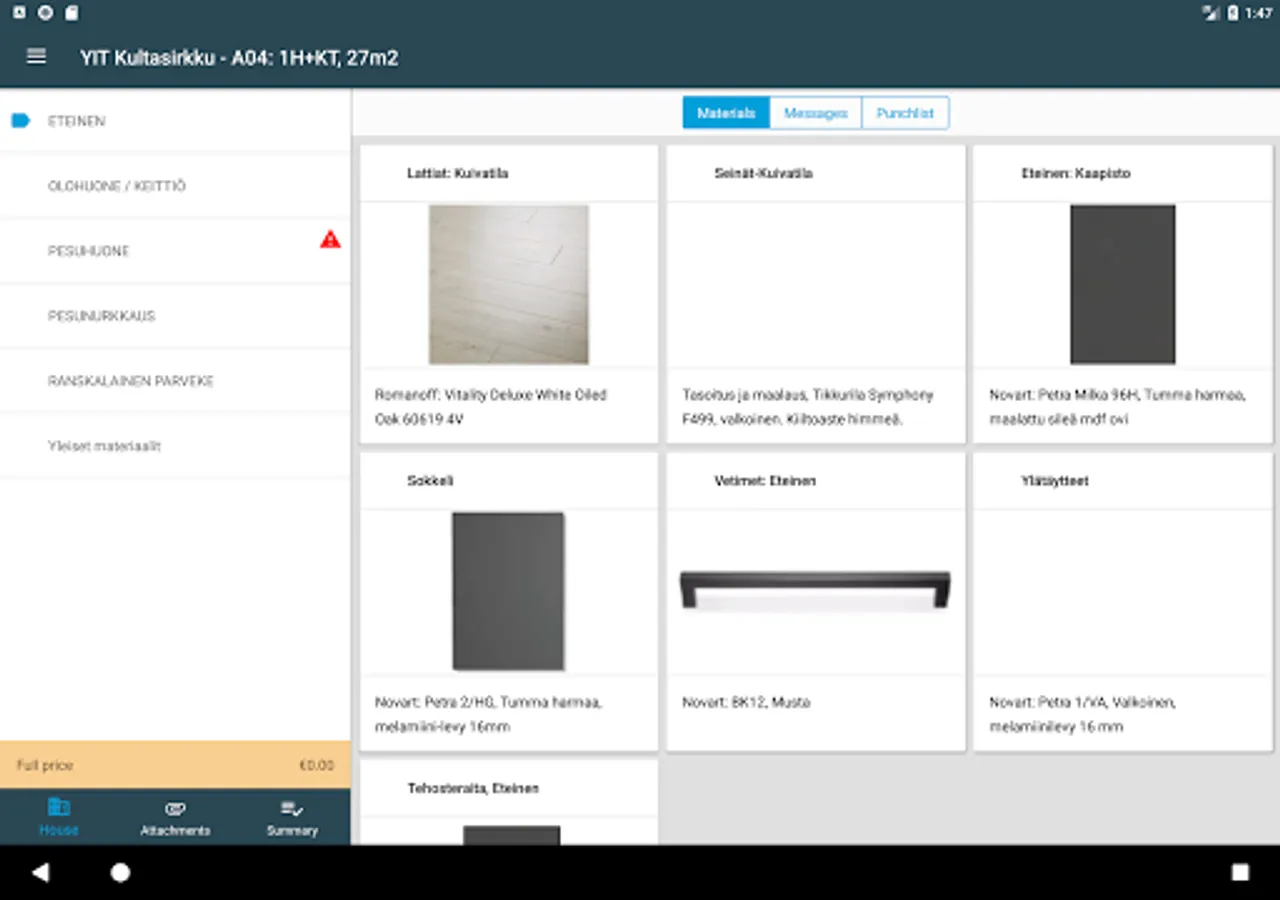Open the Seinät-Kuivatila card title
The image size is (1280, 900).
[x=763, y=173]
